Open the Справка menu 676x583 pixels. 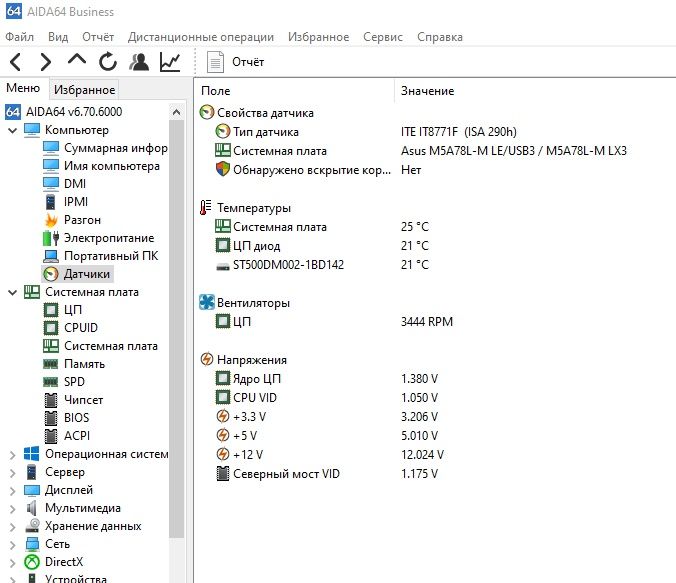click(440, 37)
